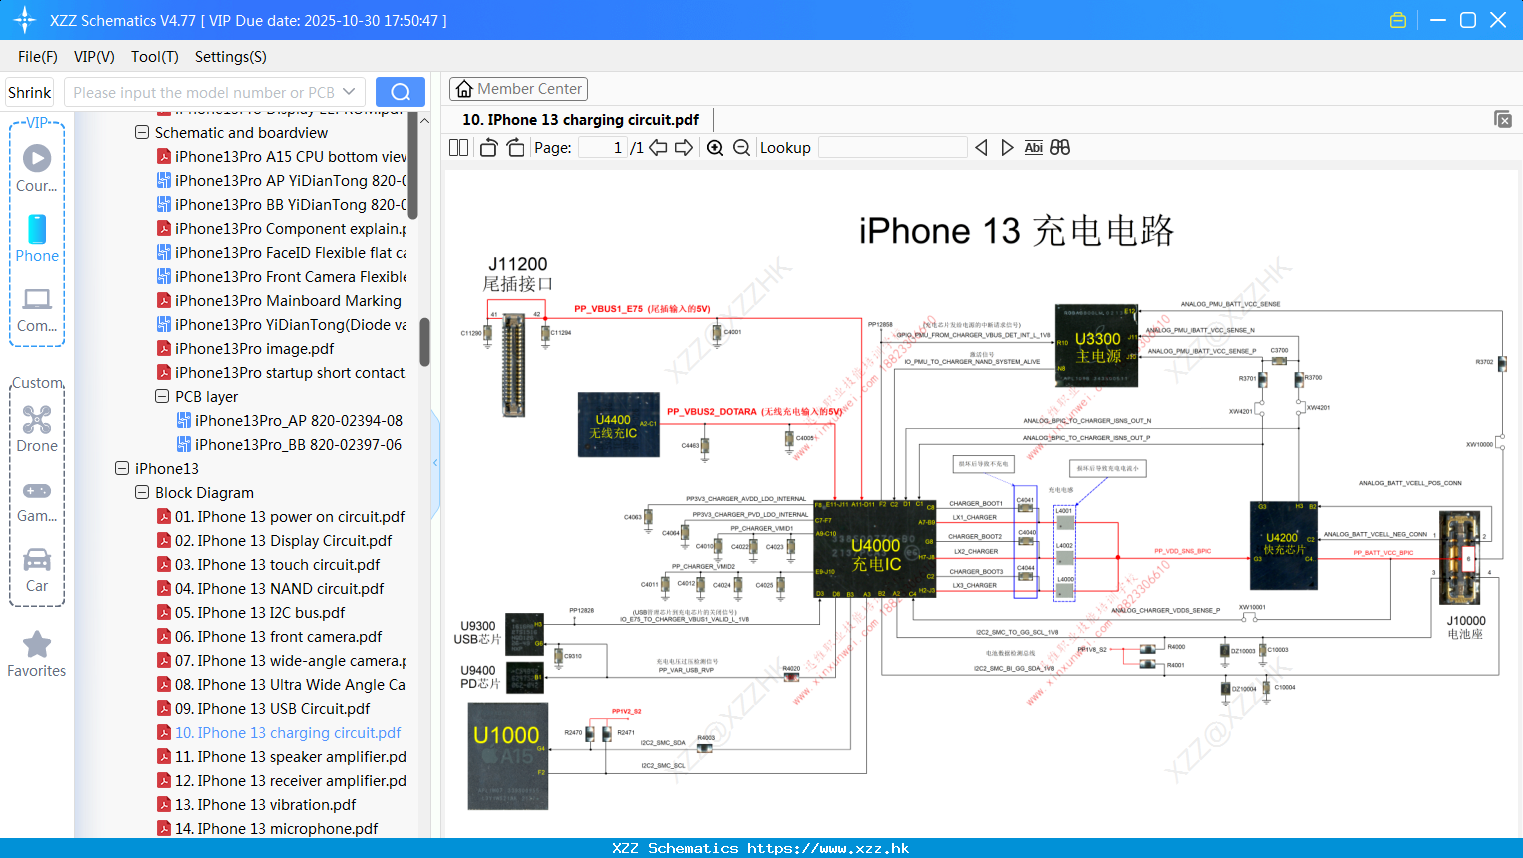Click the XZZ Schematics app logo
Viewport: 1523px width, 858px height.
pyautogui.click(x=25, y=20)
